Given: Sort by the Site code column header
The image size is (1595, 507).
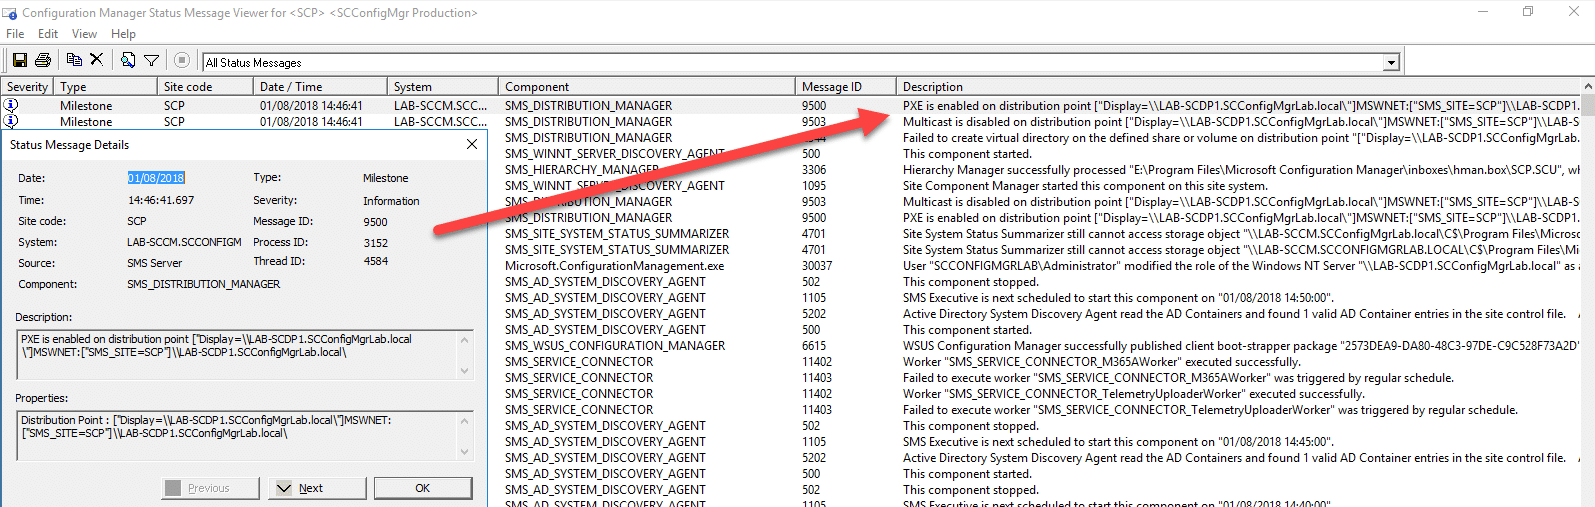Looking at the screenshot, I should 204,87.
